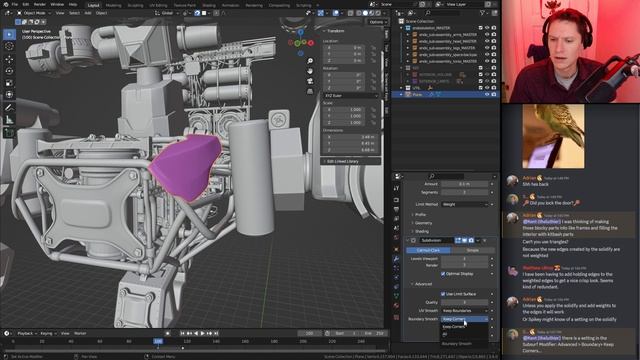Hide subassembly_arms_MASTER with its eye icon
Image resolution: width=640 pixels, height=360 pixels.
(487, 35)
